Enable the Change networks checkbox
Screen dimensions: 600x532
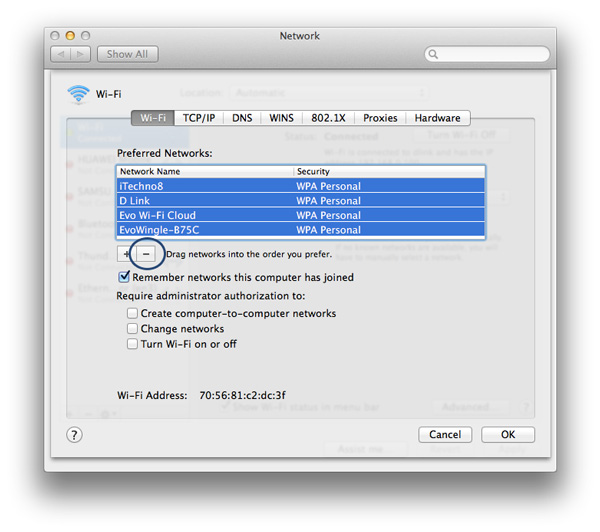(x=132, y=329)
